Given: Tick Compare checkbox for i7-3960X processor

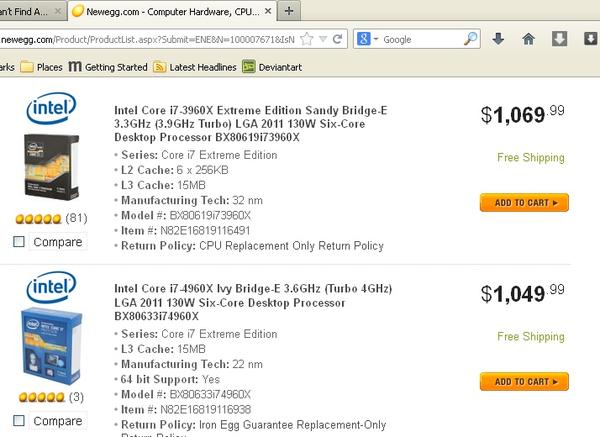Looking at the screenshot, I should pyautogui.click(x=19, y=241).
